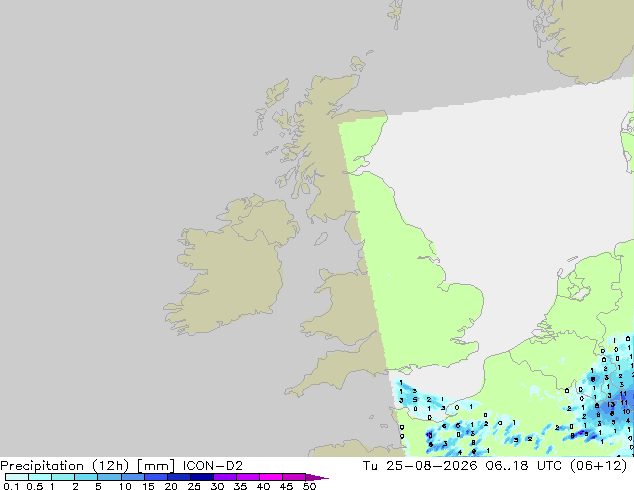Select the legend swatch between 10 and 15
Viewport: 634px width, 490px height.
pos(133,477)
